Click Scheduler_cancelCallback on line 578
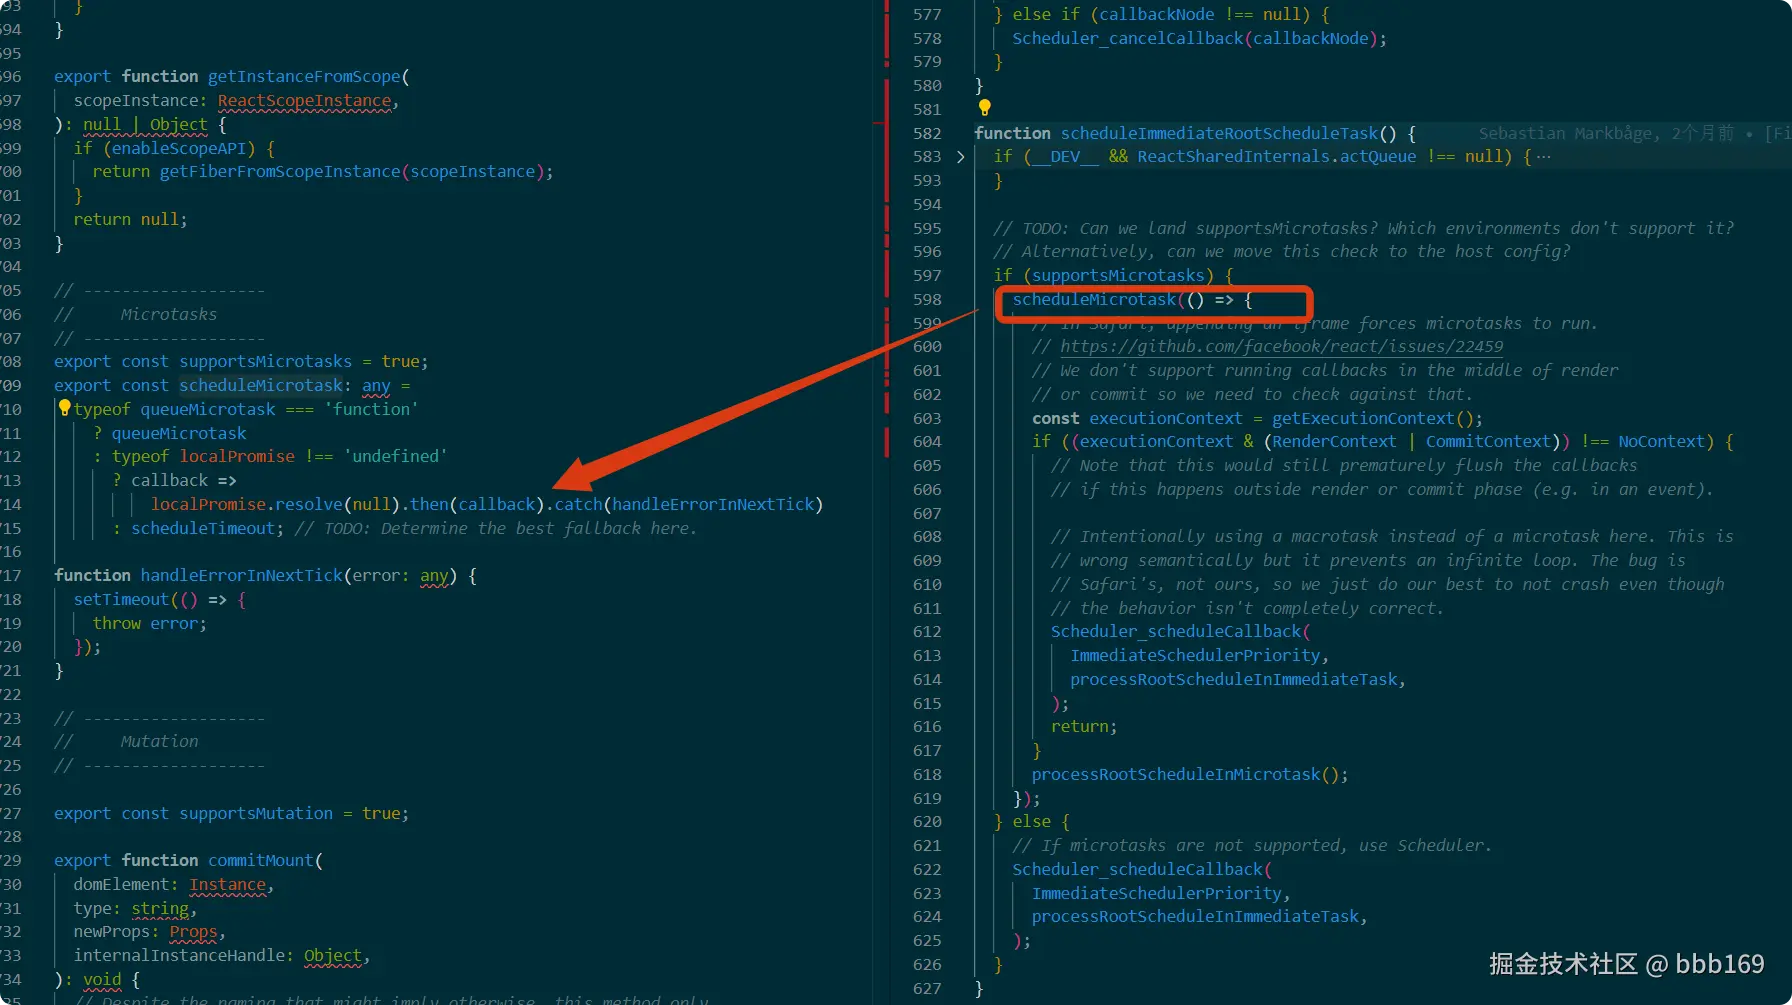This screenshot has width=1792, height=1005. pyautogui.click(x=1128, y=38)
